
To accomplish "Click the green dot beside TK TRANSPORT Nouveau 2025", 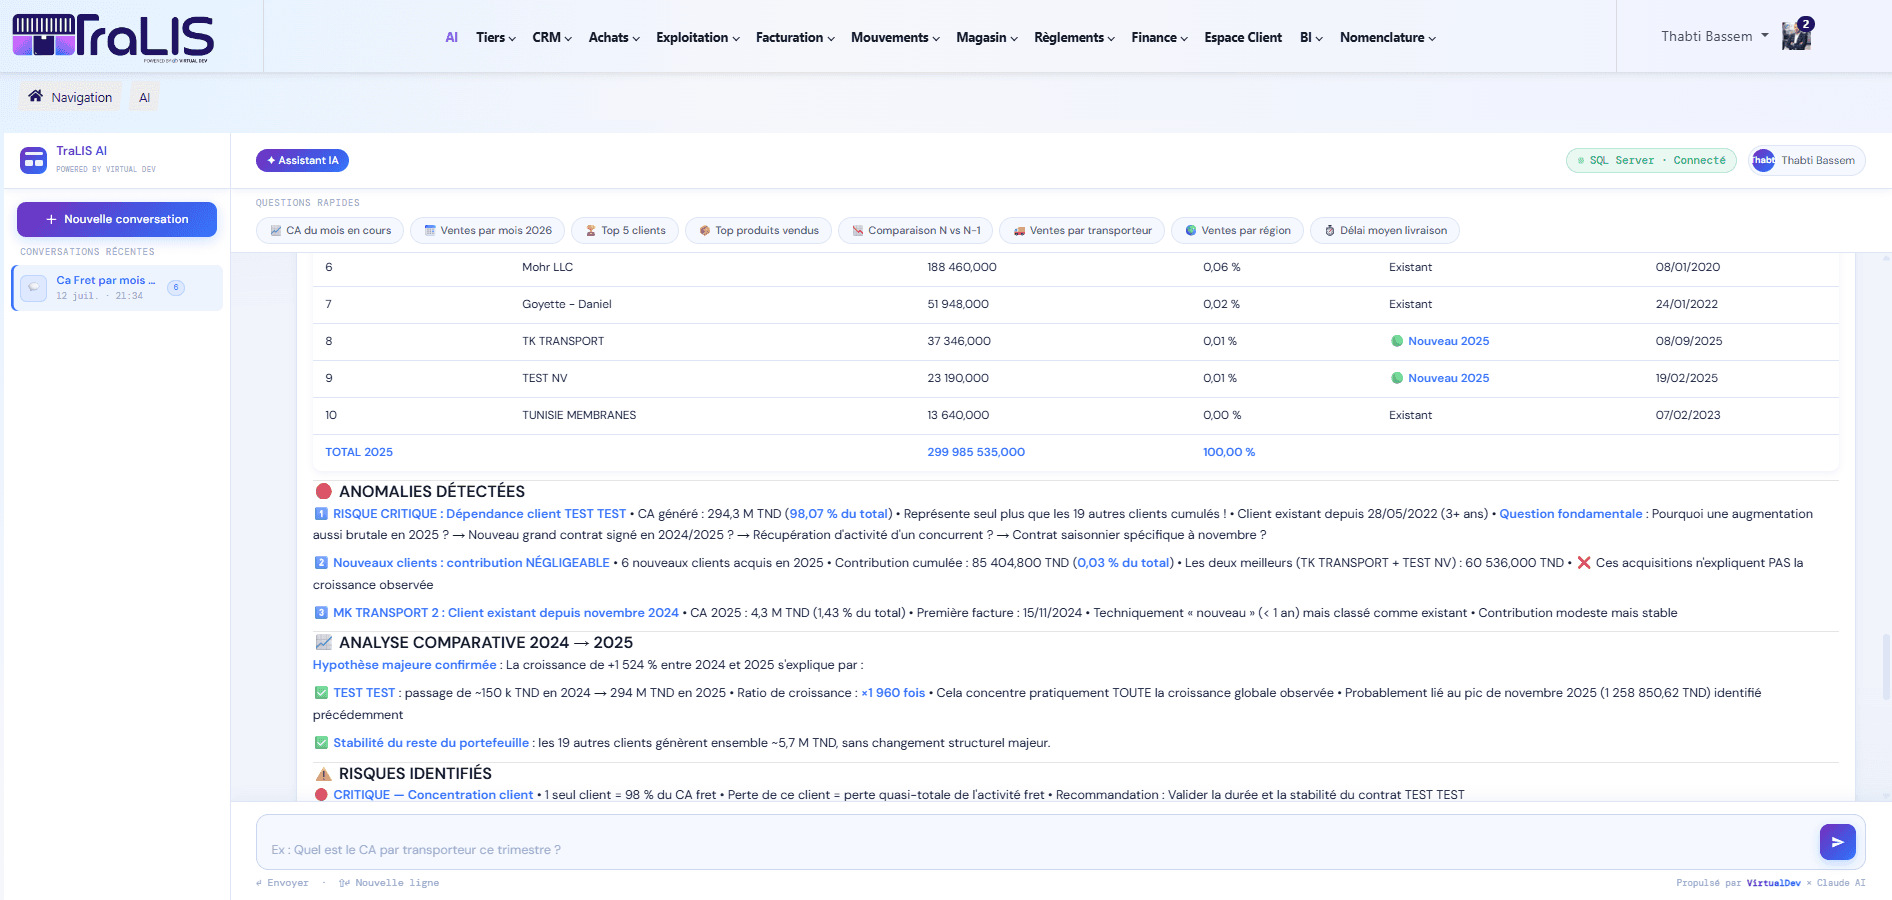I will click(x=1397, y=341).
